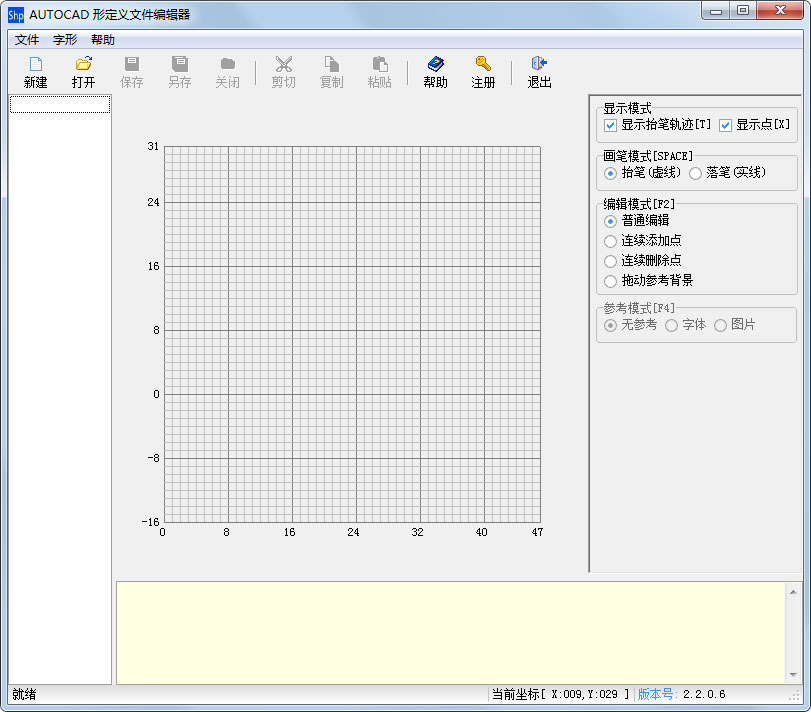
Task: Open the 字形 menu
Action: tap(65, 40)
